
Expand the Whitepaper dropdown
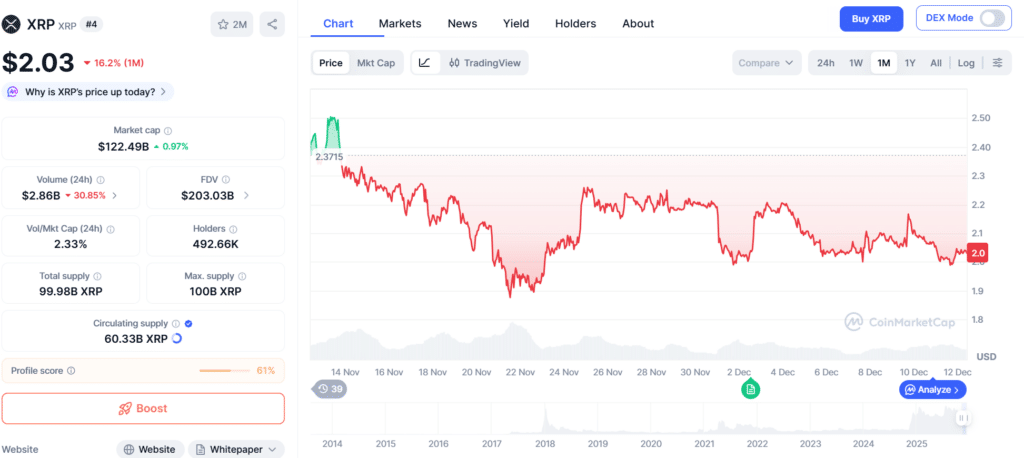pyautogui.click(x=236, y=450)
